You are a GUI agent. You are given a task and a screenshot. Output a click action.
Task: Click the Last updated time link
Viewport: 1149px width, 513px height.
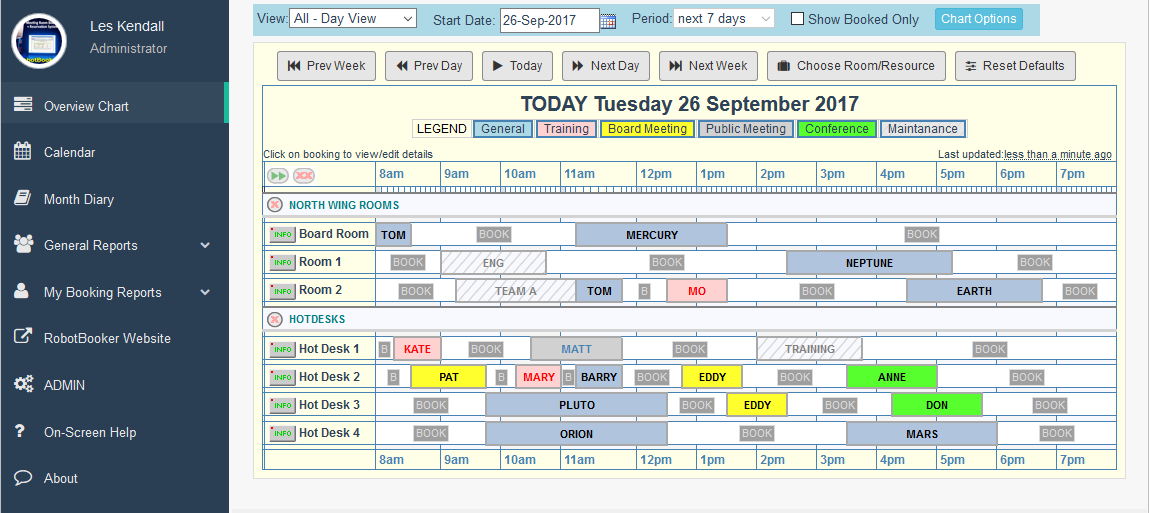pyautogui.click(x=1057, y=155)
